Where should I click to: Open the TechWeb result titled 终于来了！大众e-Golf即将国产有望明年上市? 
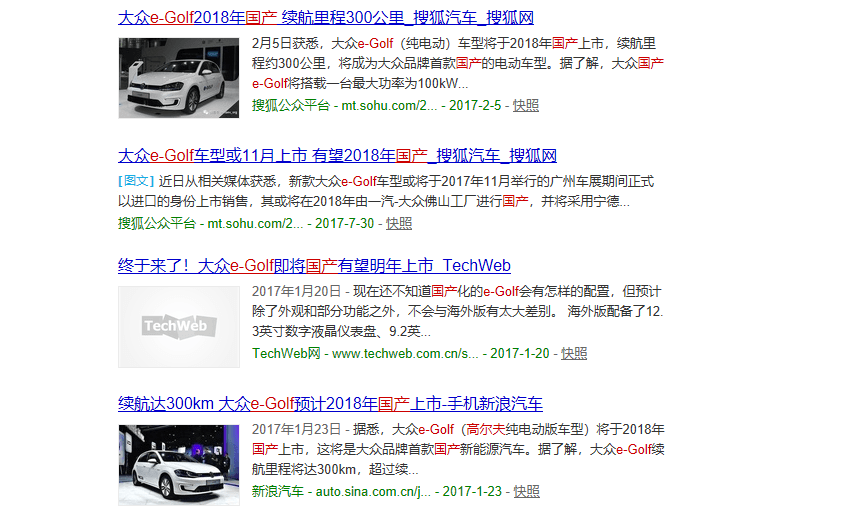click(314, 266)
